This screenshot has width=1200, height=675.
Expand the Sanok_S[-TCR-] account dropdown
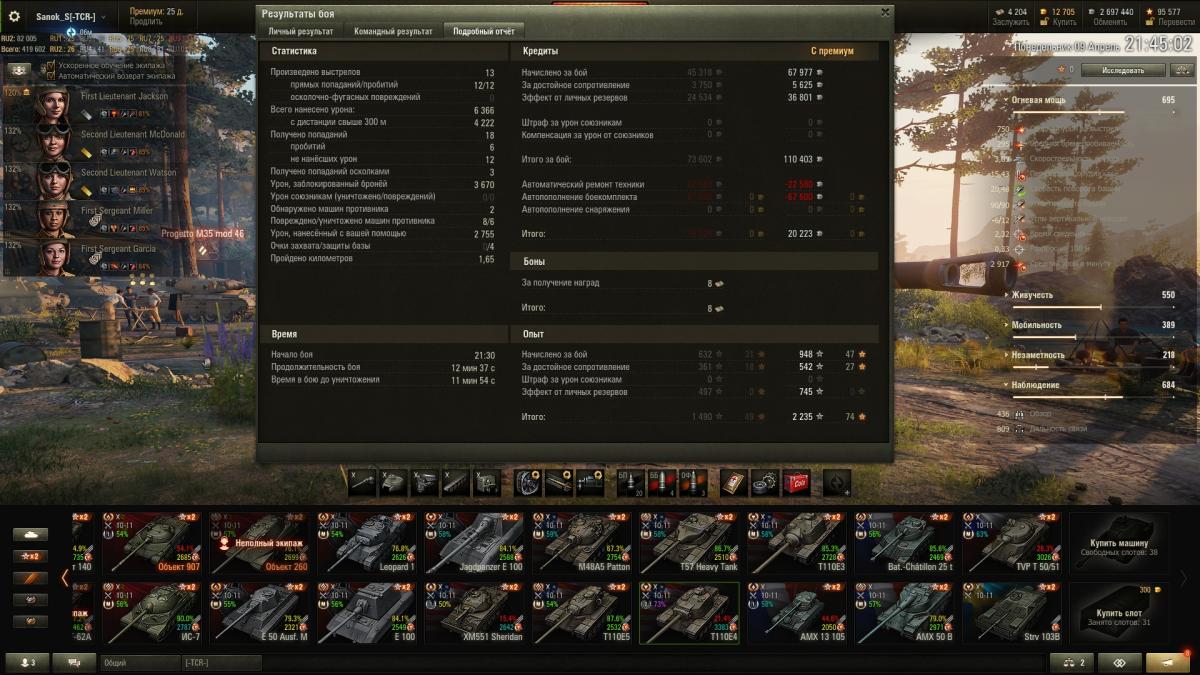[x=70, y=16]
